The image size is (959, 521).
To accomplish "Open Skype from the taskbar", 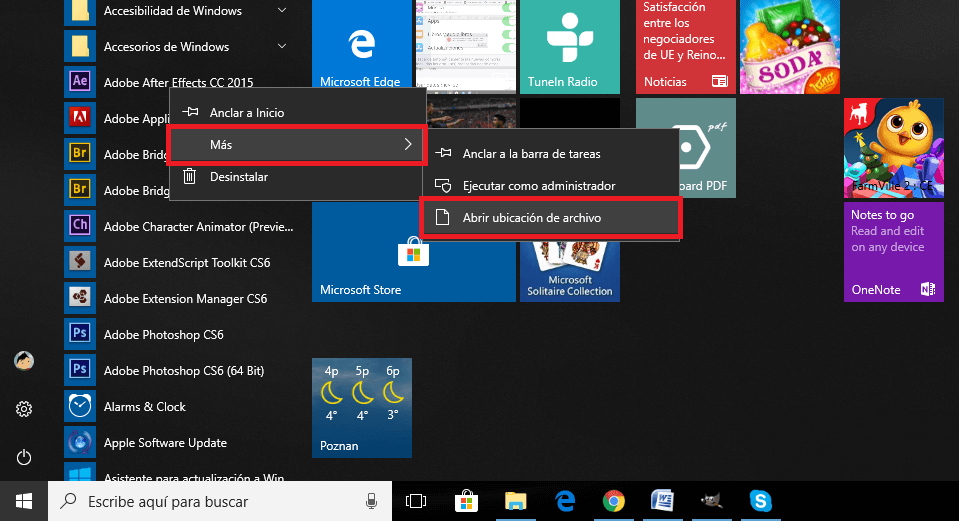I will (760, 501).
